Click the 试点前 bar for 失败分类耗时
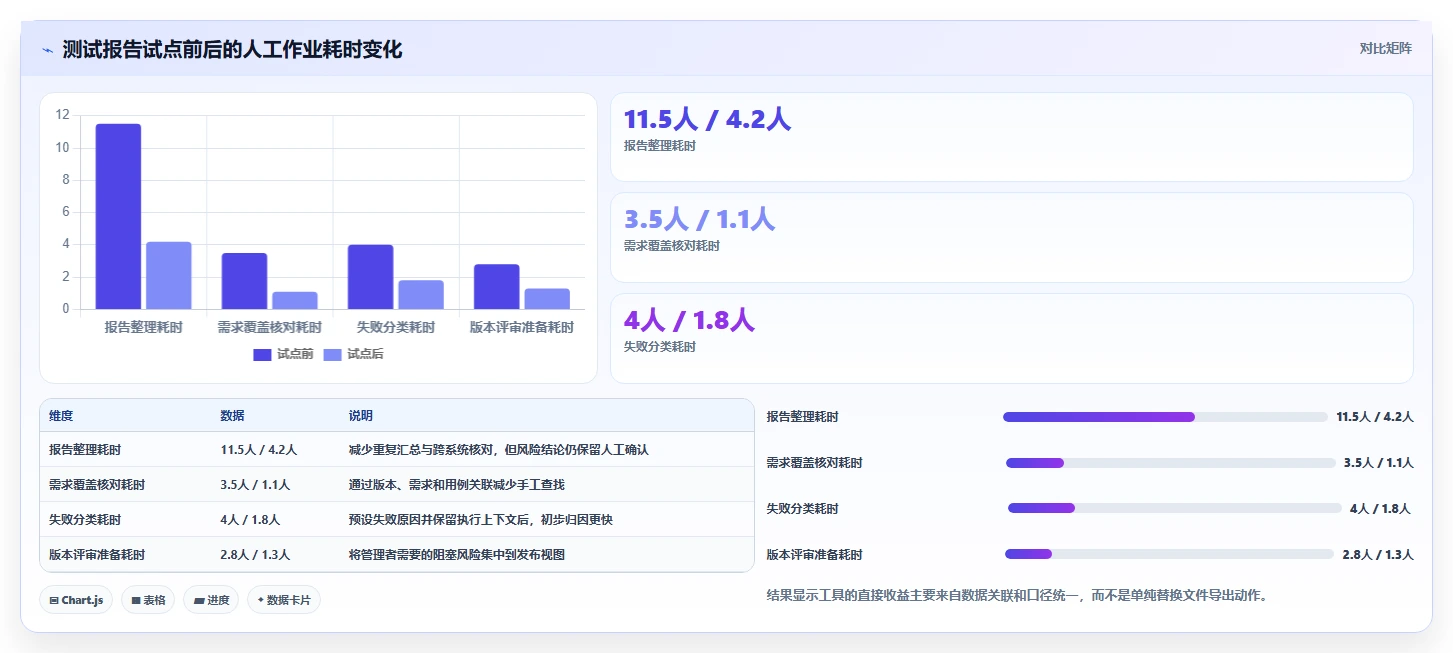This screenshot has width=1453, height=653. [x=370, y=277]
